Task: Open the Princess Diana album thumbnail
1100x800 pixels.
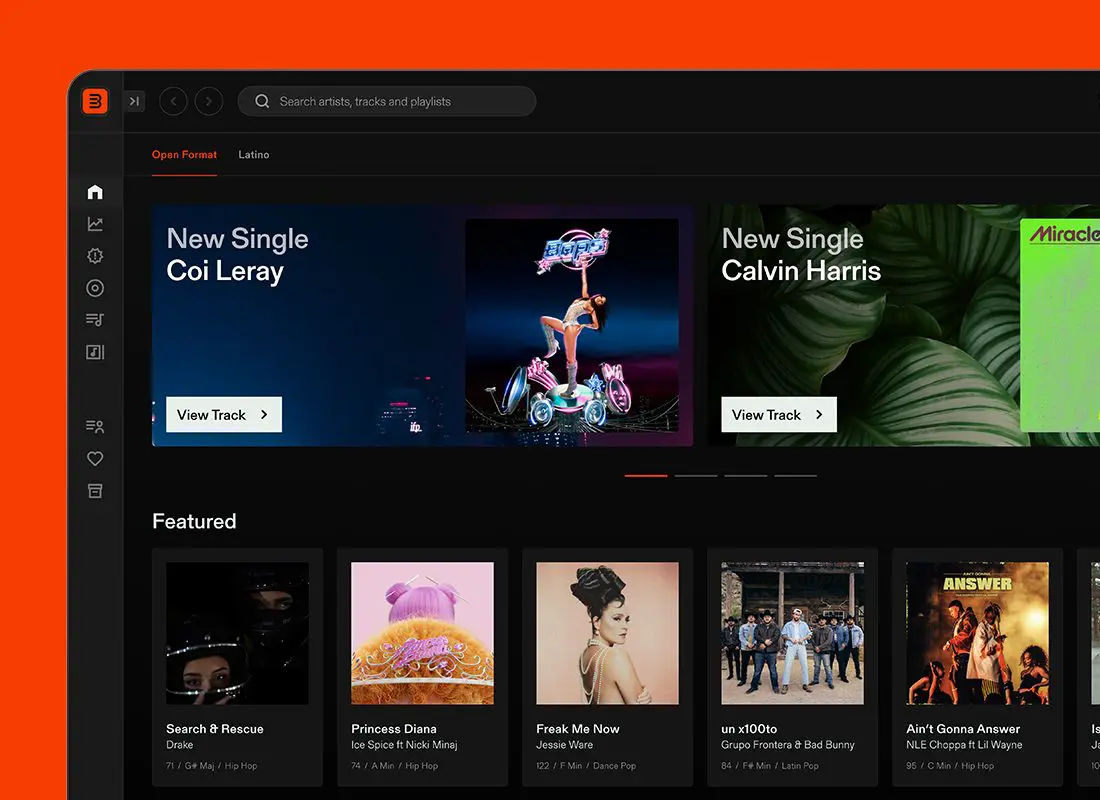Action: 422,633
